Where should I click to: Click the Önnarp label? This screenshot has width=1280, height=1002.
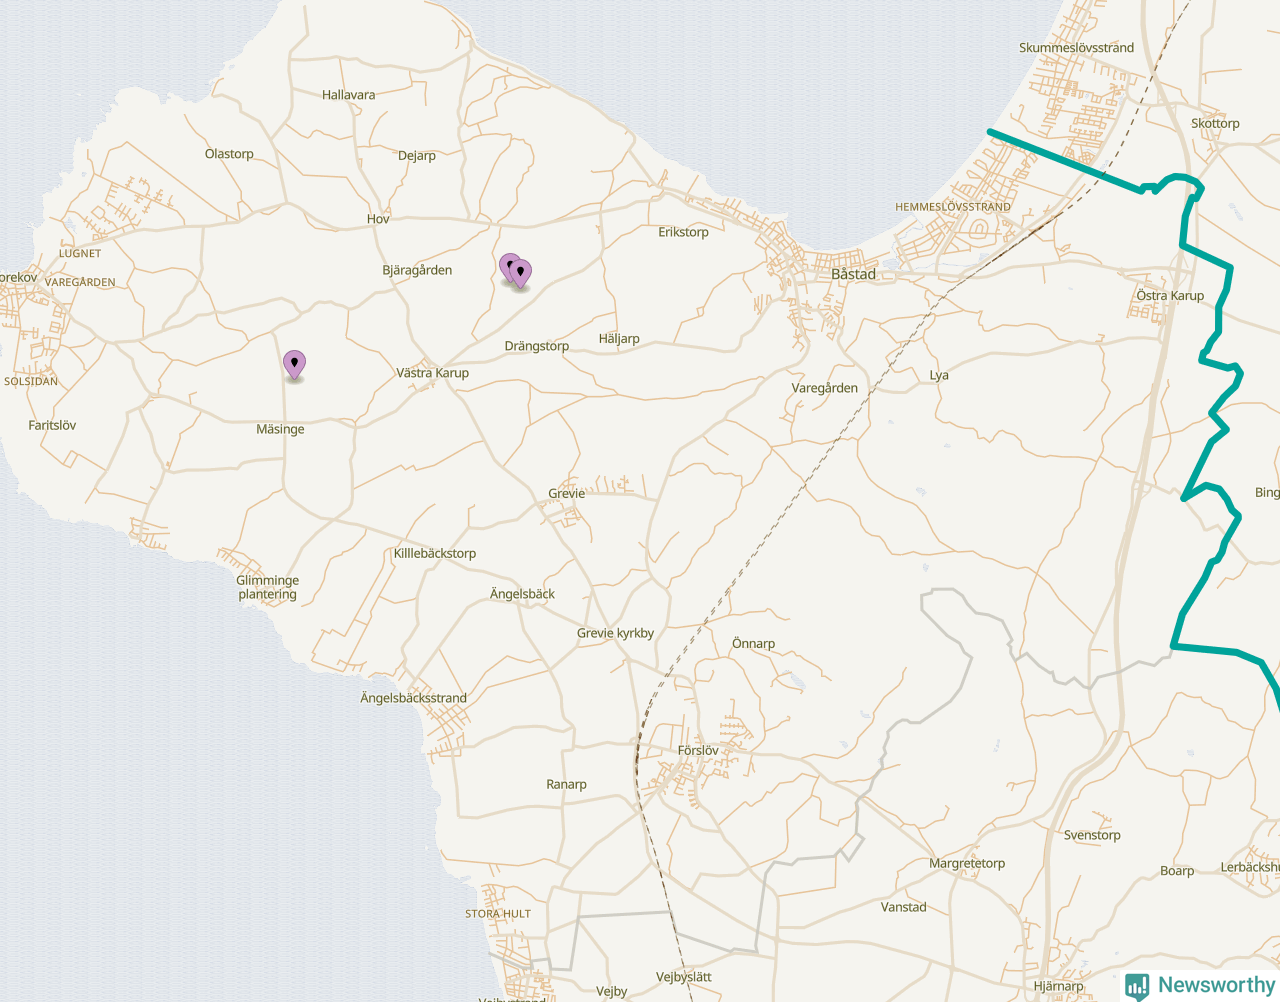coord(753,644)
